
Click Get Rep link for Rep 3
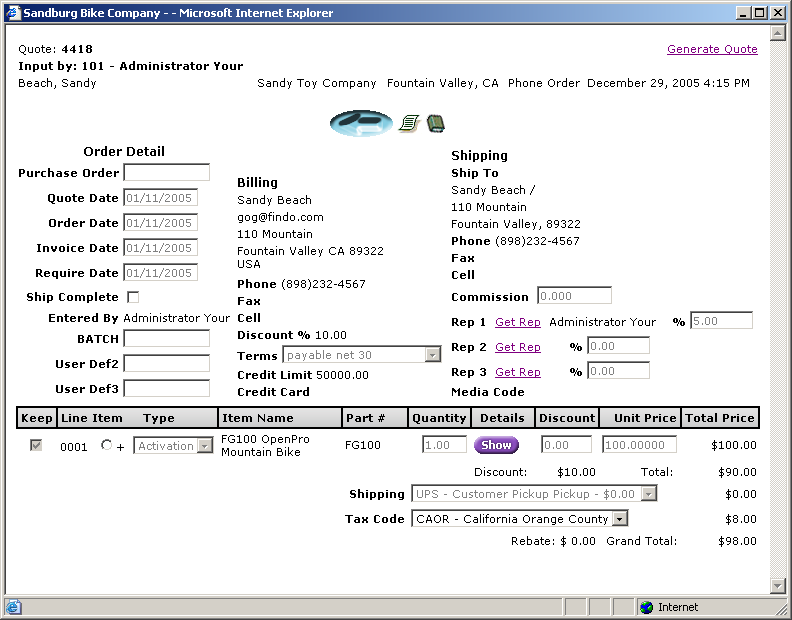click(517, 372)
